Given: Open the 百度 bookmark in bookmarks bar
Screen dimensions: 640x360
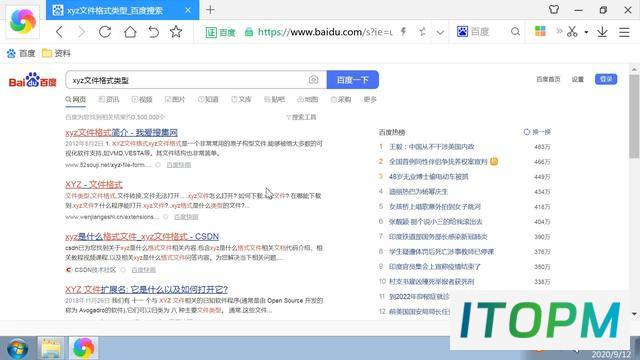Looking at the screenshot, I should point(21,53).
